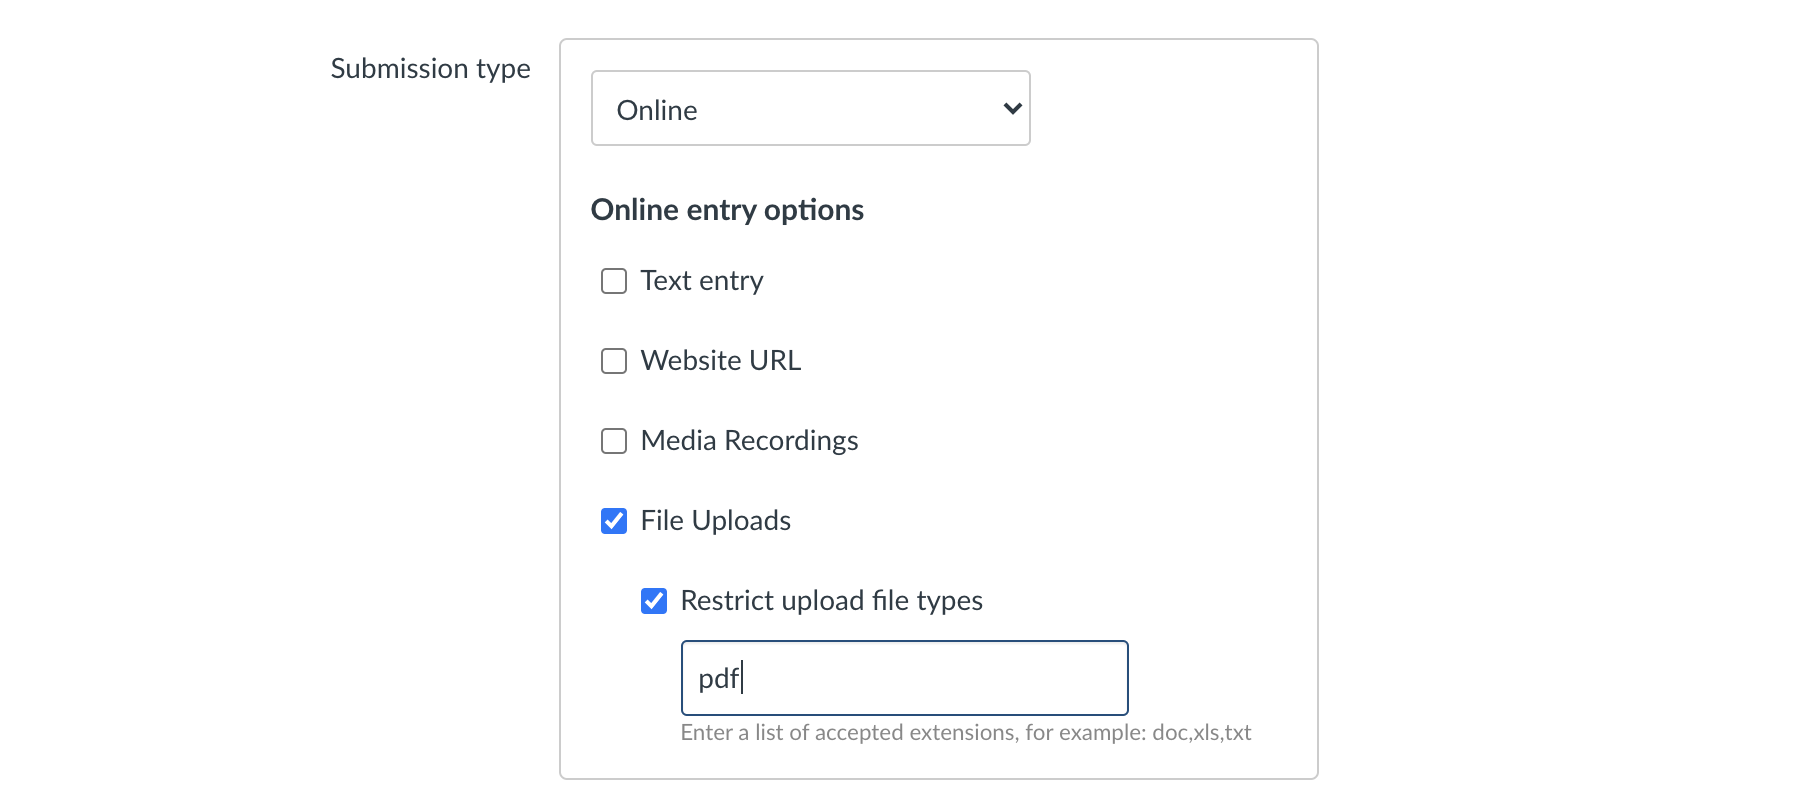Click the 'Media Recordings' label text
The image size is (1811, 812).
(749, 441)
